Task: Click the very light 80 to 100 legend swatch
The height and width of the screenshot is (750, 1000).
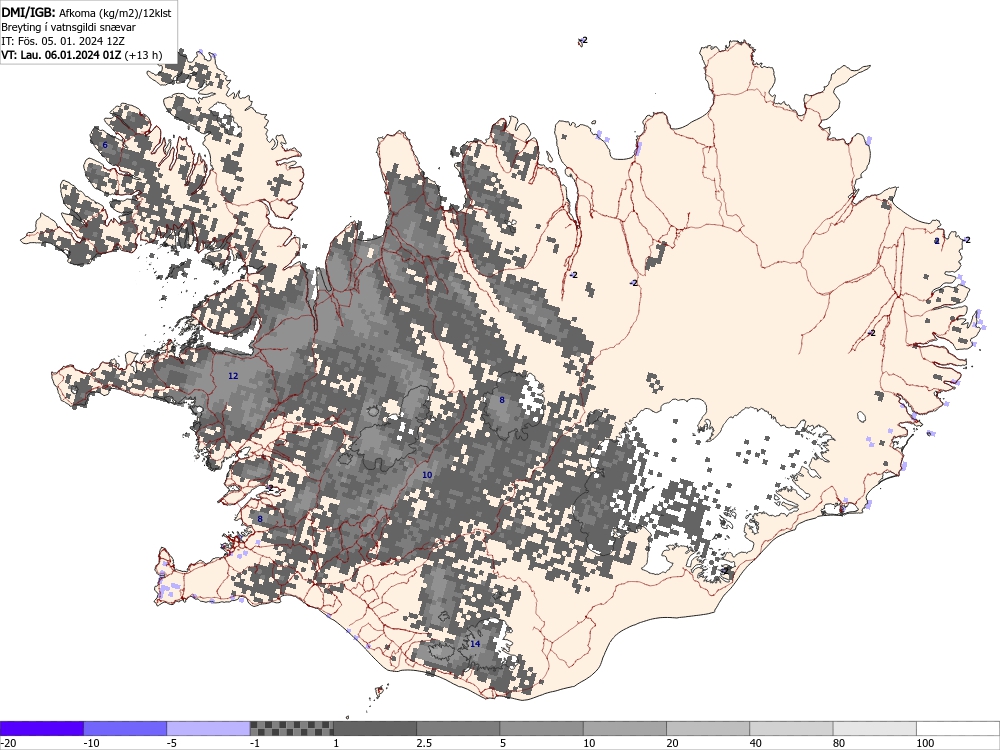Action: click(x=875, y=728)
